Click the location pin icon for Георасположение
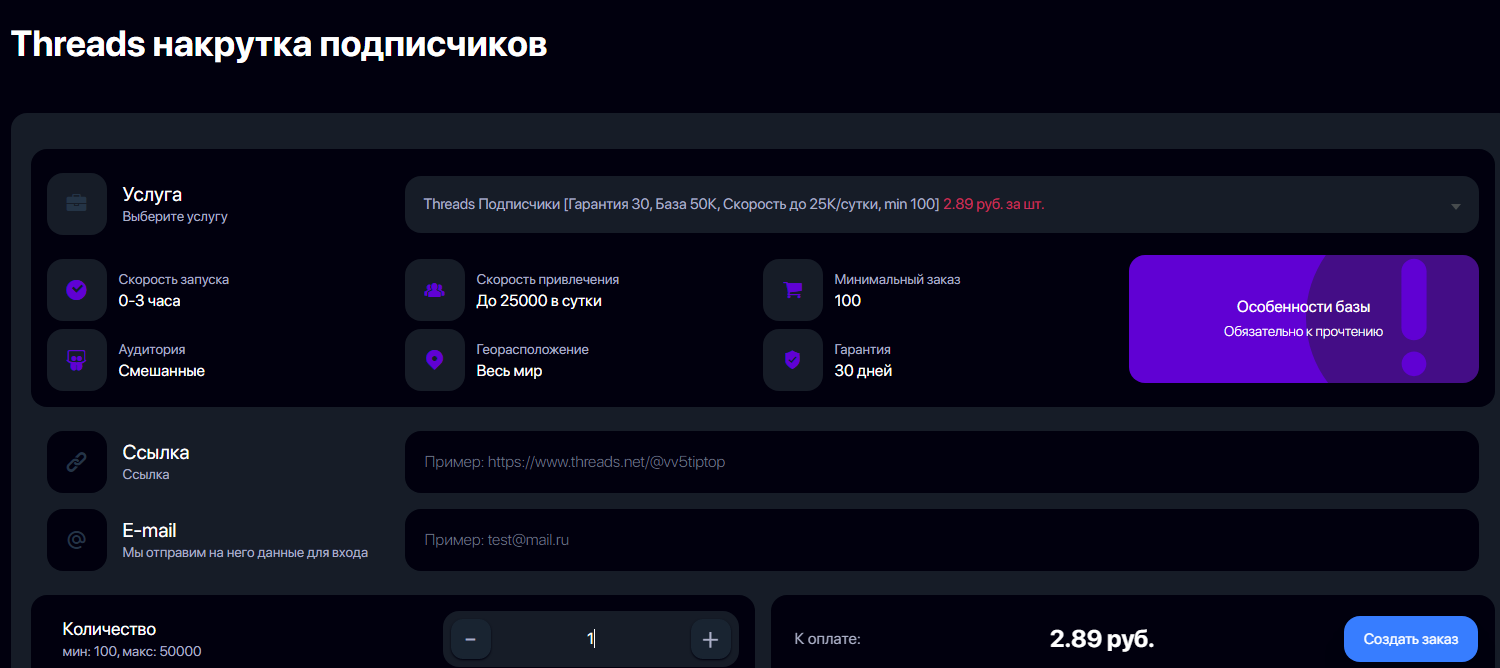1500x668 pixels. [434, 360]
